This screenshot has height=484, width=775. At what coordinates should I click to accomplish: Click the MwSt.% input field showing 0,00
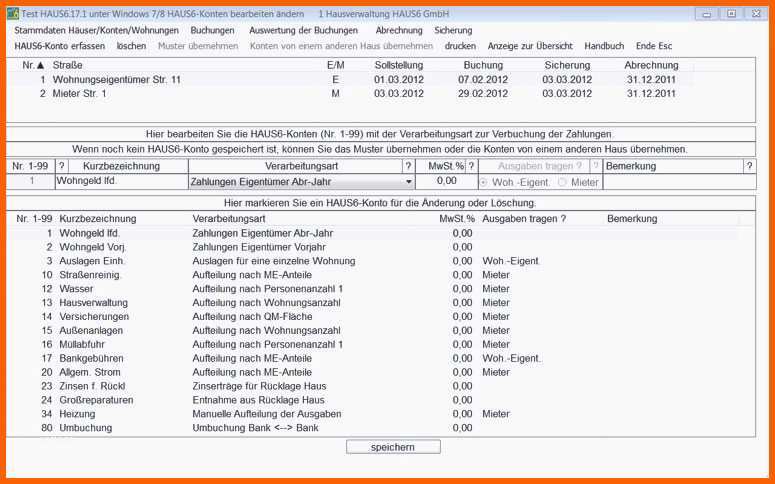444,182
